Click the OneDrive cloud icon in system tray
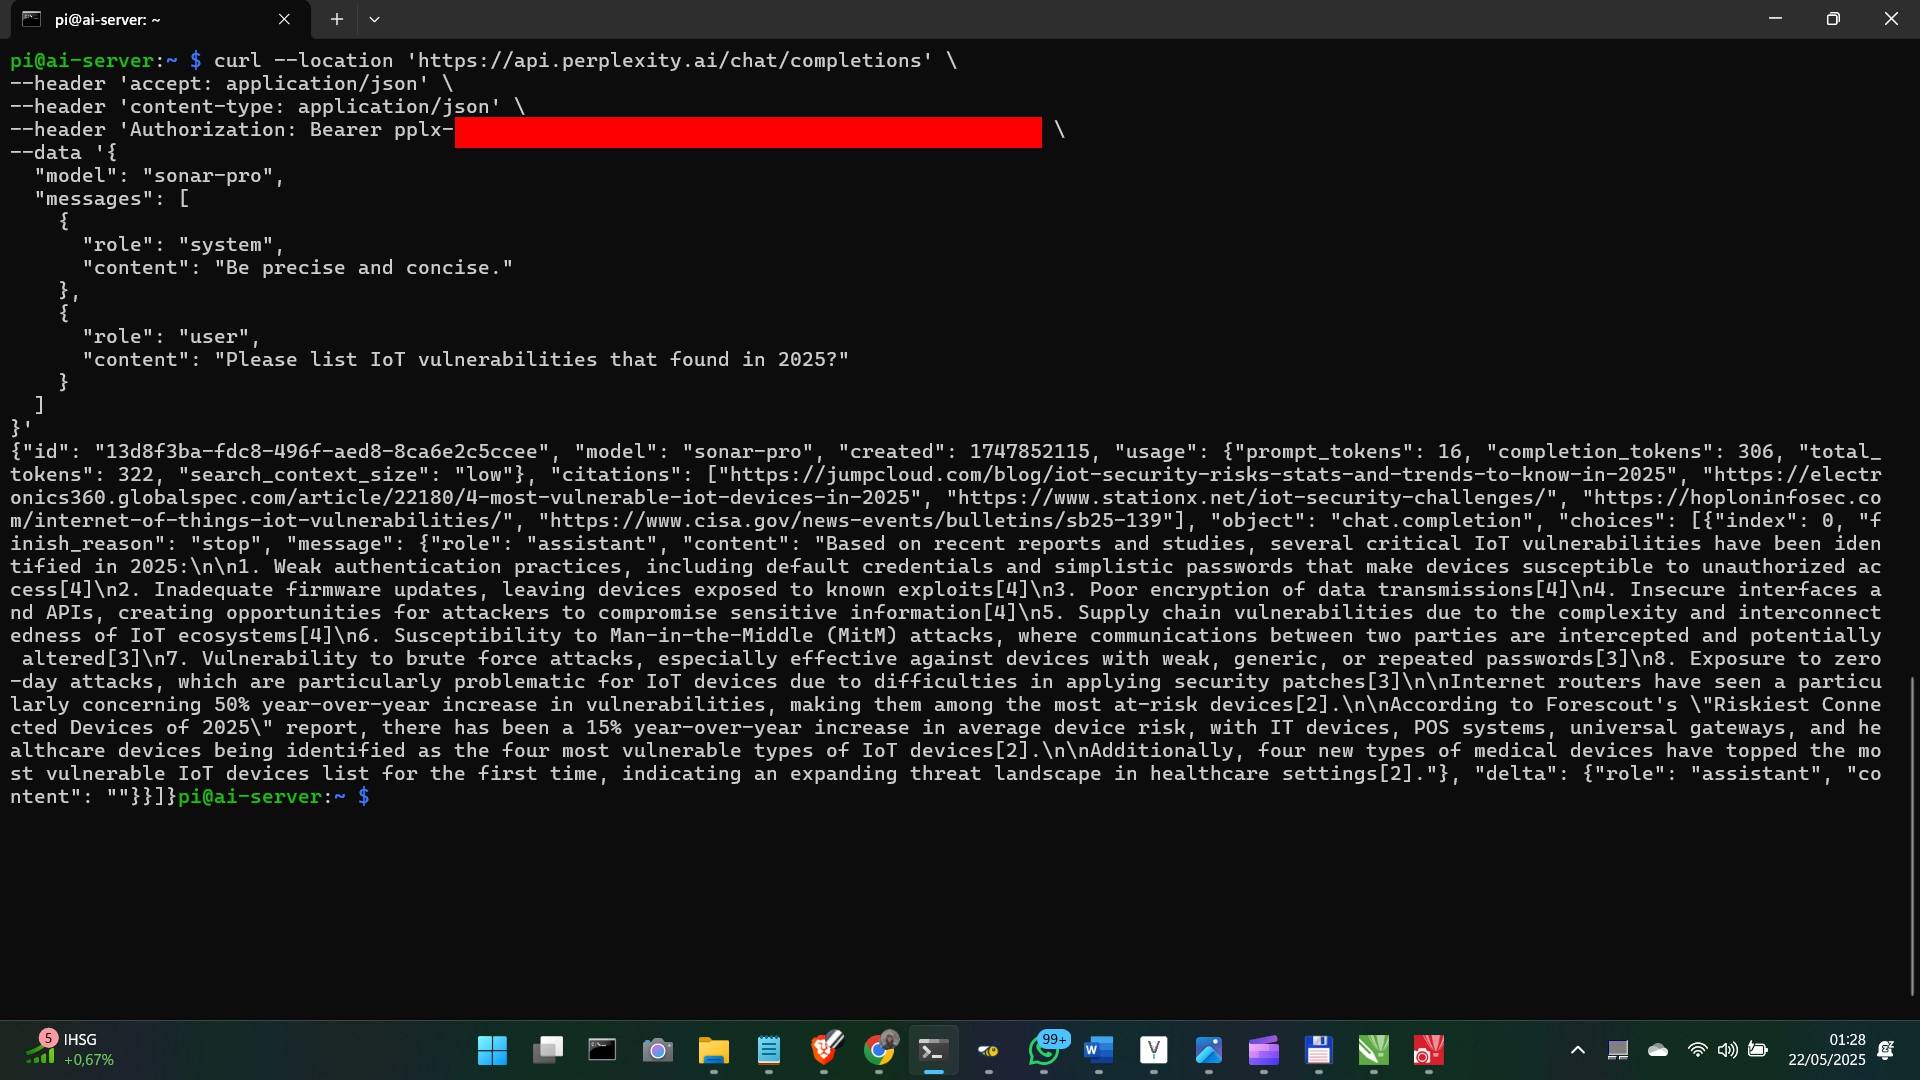1920x1080 pixels. pos(1658,1050)
